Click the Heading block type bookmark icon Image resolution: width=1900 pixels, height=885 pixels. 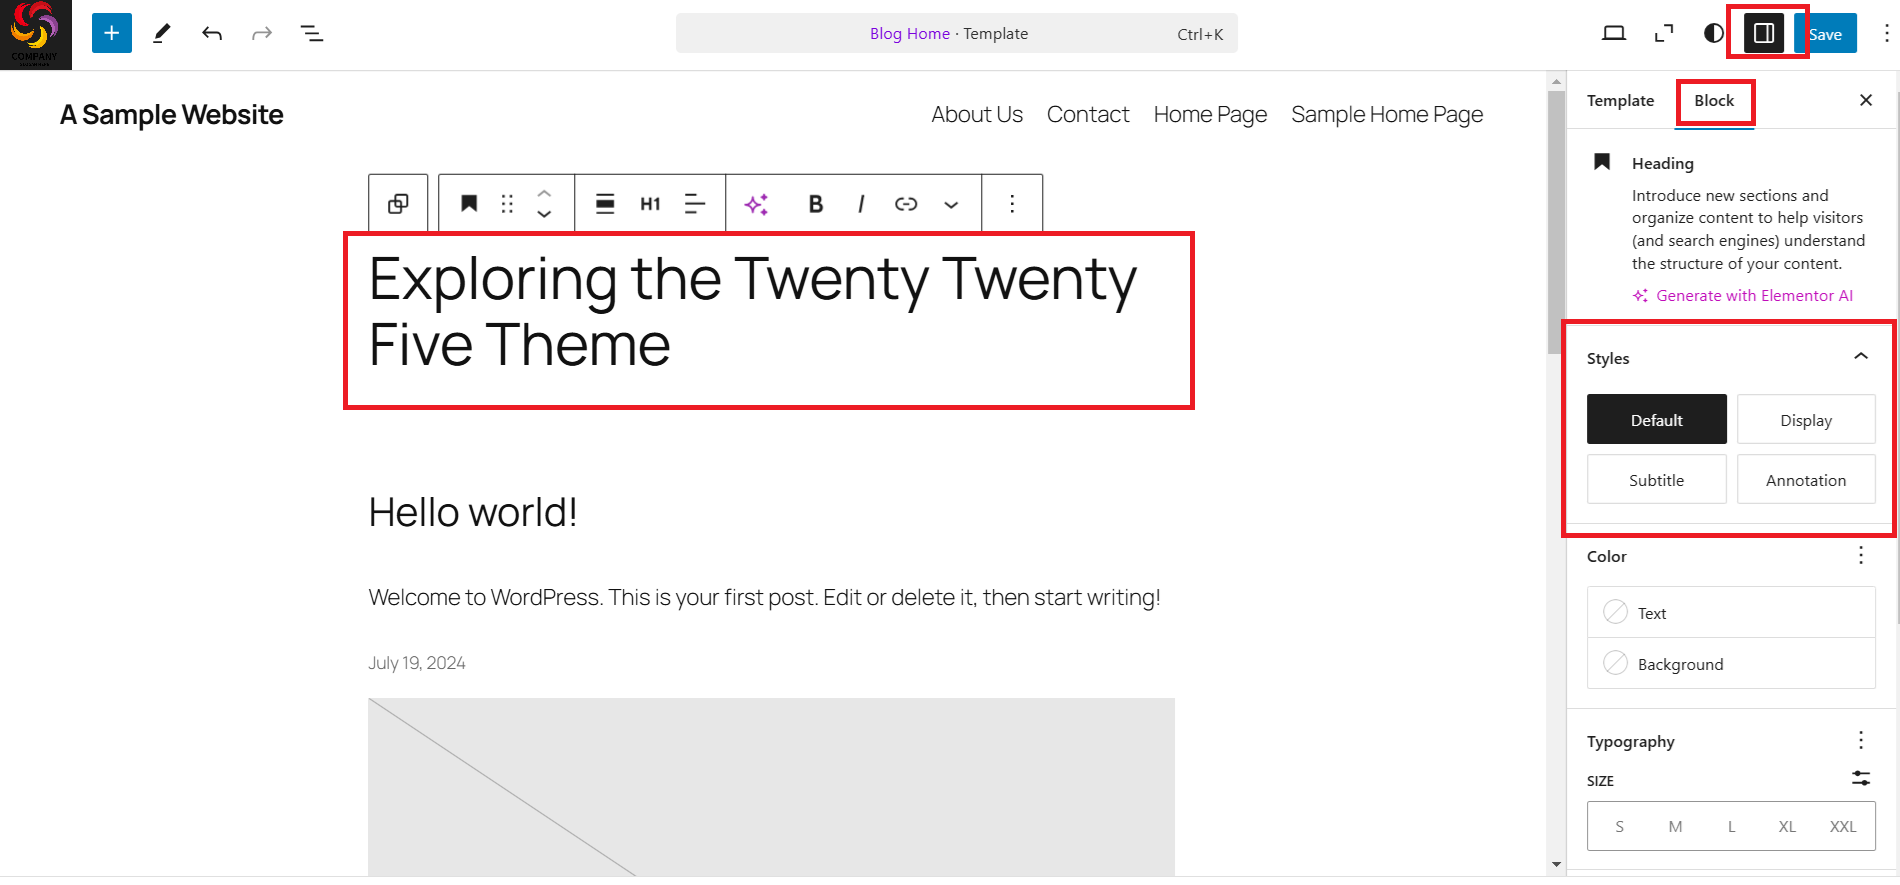click(x=468, y=204)
